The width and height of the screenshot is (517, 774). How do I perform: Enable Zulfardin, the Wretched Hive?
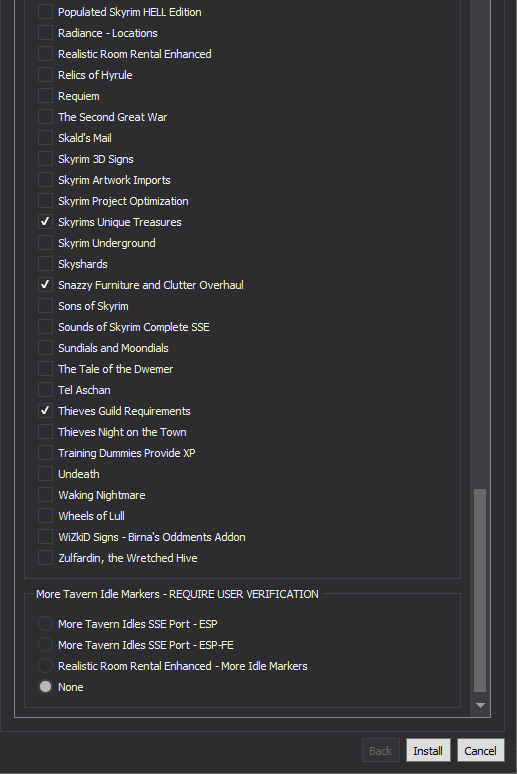coord(45,558)
